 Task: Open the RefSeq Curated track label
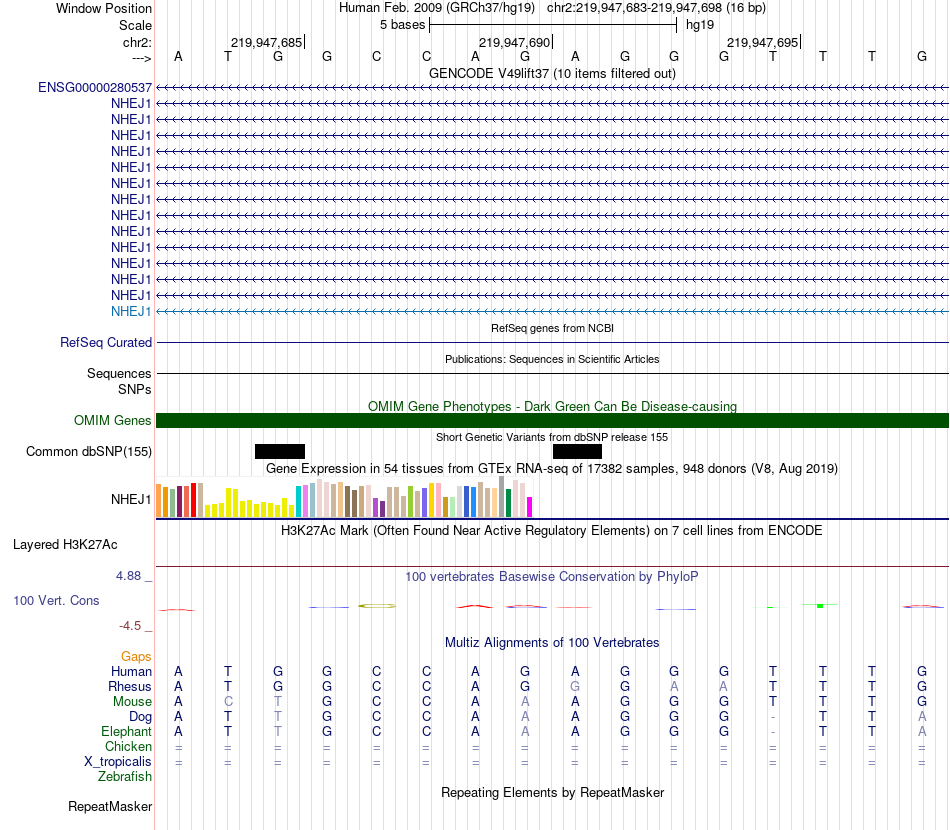pos(106,342)
